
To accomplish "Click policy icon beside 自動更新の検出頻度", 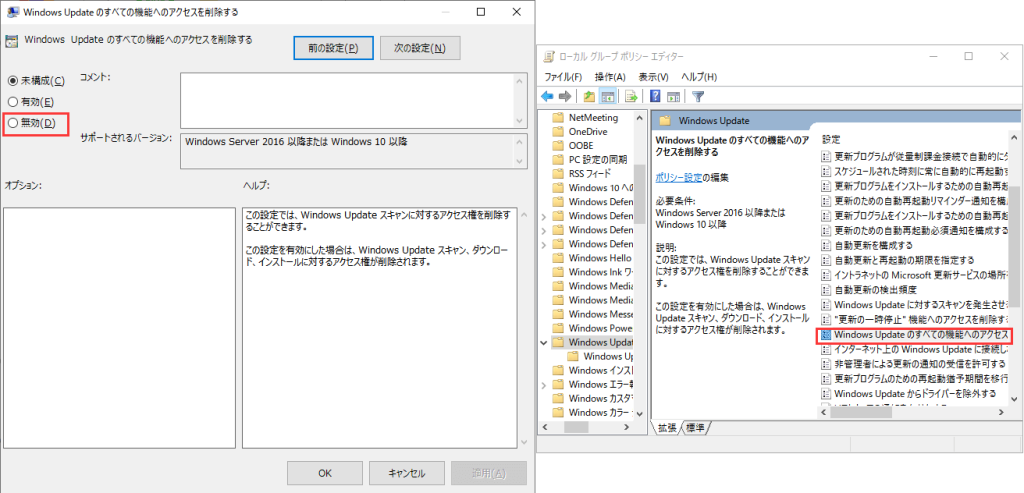I will [x=826, y=289].
